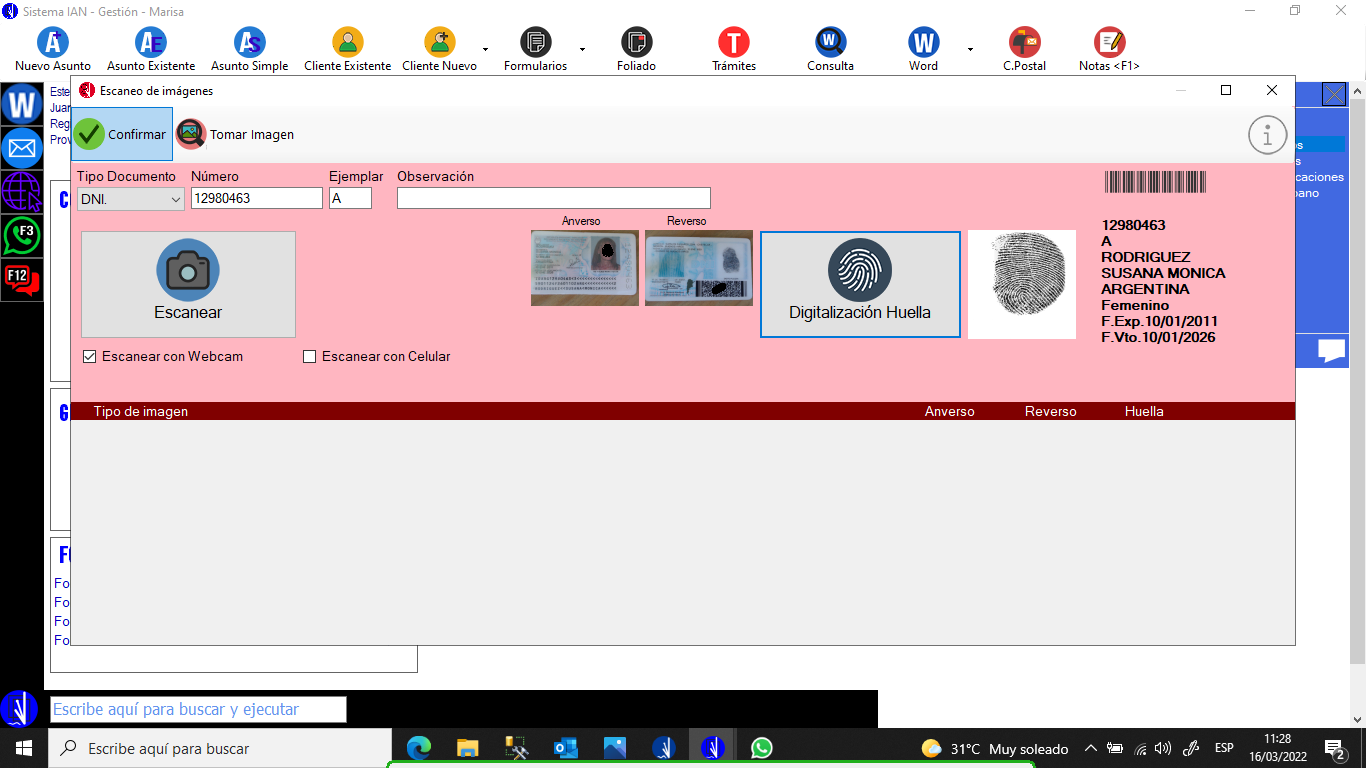
Task: Open the C.Postal lookup icon
Action: point(1024,43)
